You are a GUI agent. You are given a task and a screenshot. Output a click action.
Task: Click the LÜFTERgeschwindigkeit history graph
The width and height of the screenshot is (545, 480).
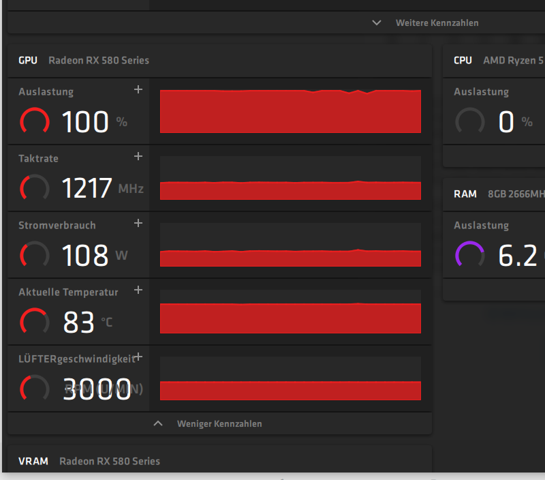290,378
